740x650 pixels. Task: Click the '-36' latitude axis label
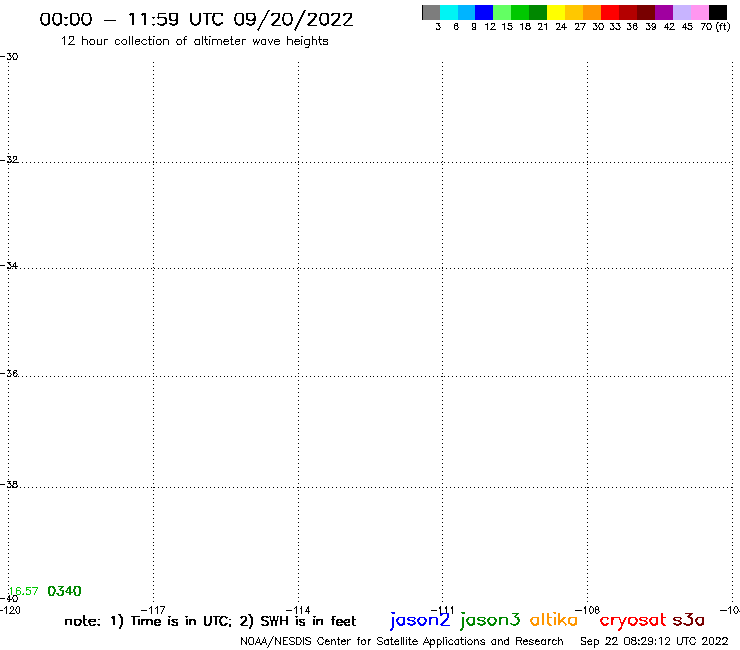9,373
